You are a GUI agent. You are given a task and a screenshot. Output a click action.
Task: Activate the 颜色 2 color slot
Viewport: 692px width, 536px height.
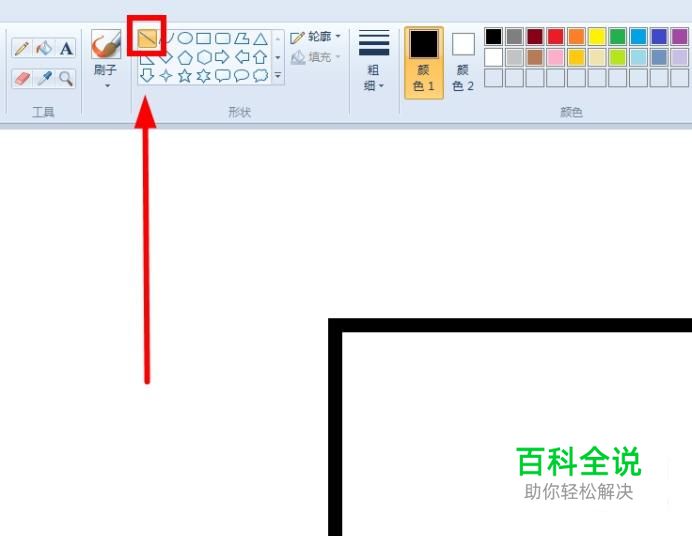click(x=463, y=63)
